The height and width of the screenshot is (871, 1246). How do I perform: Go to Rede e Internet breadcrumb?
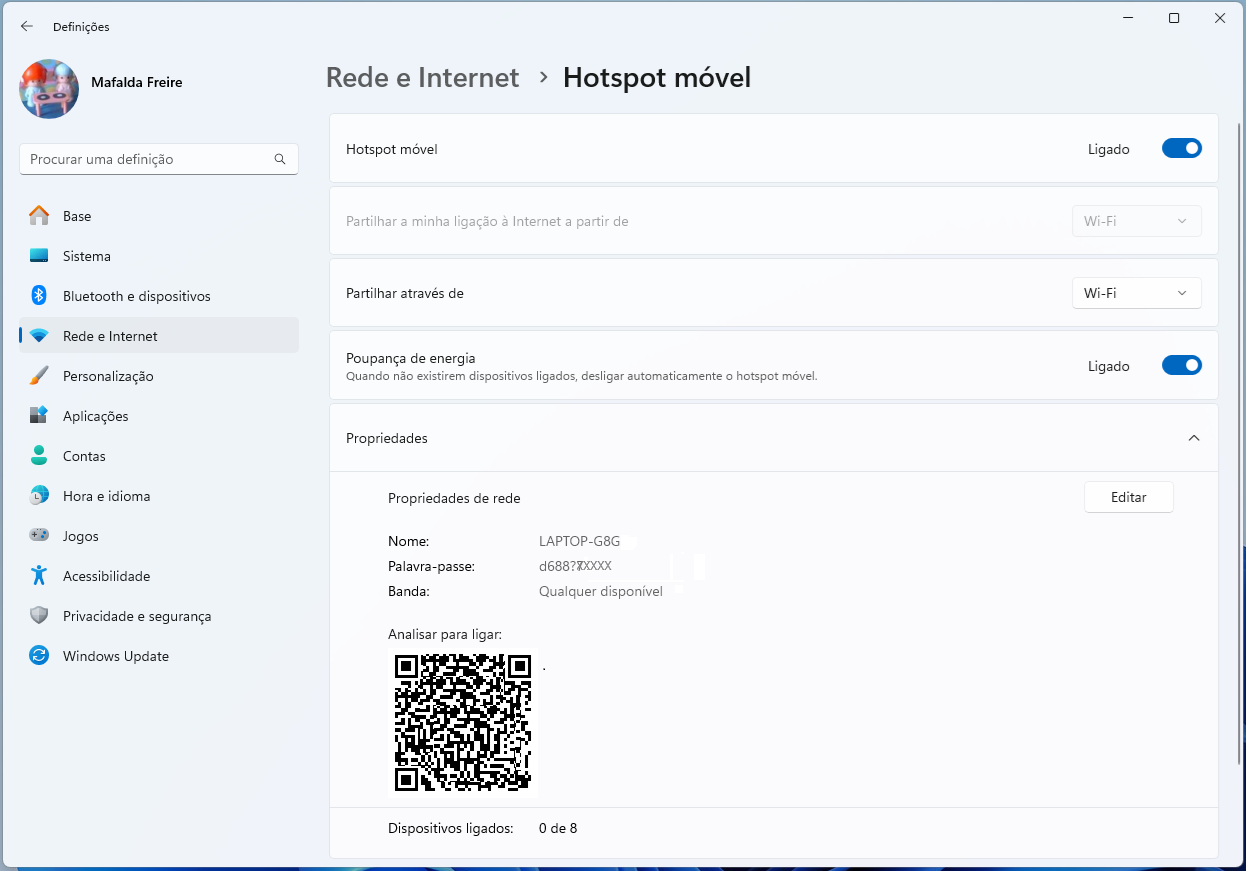(422, 78)
